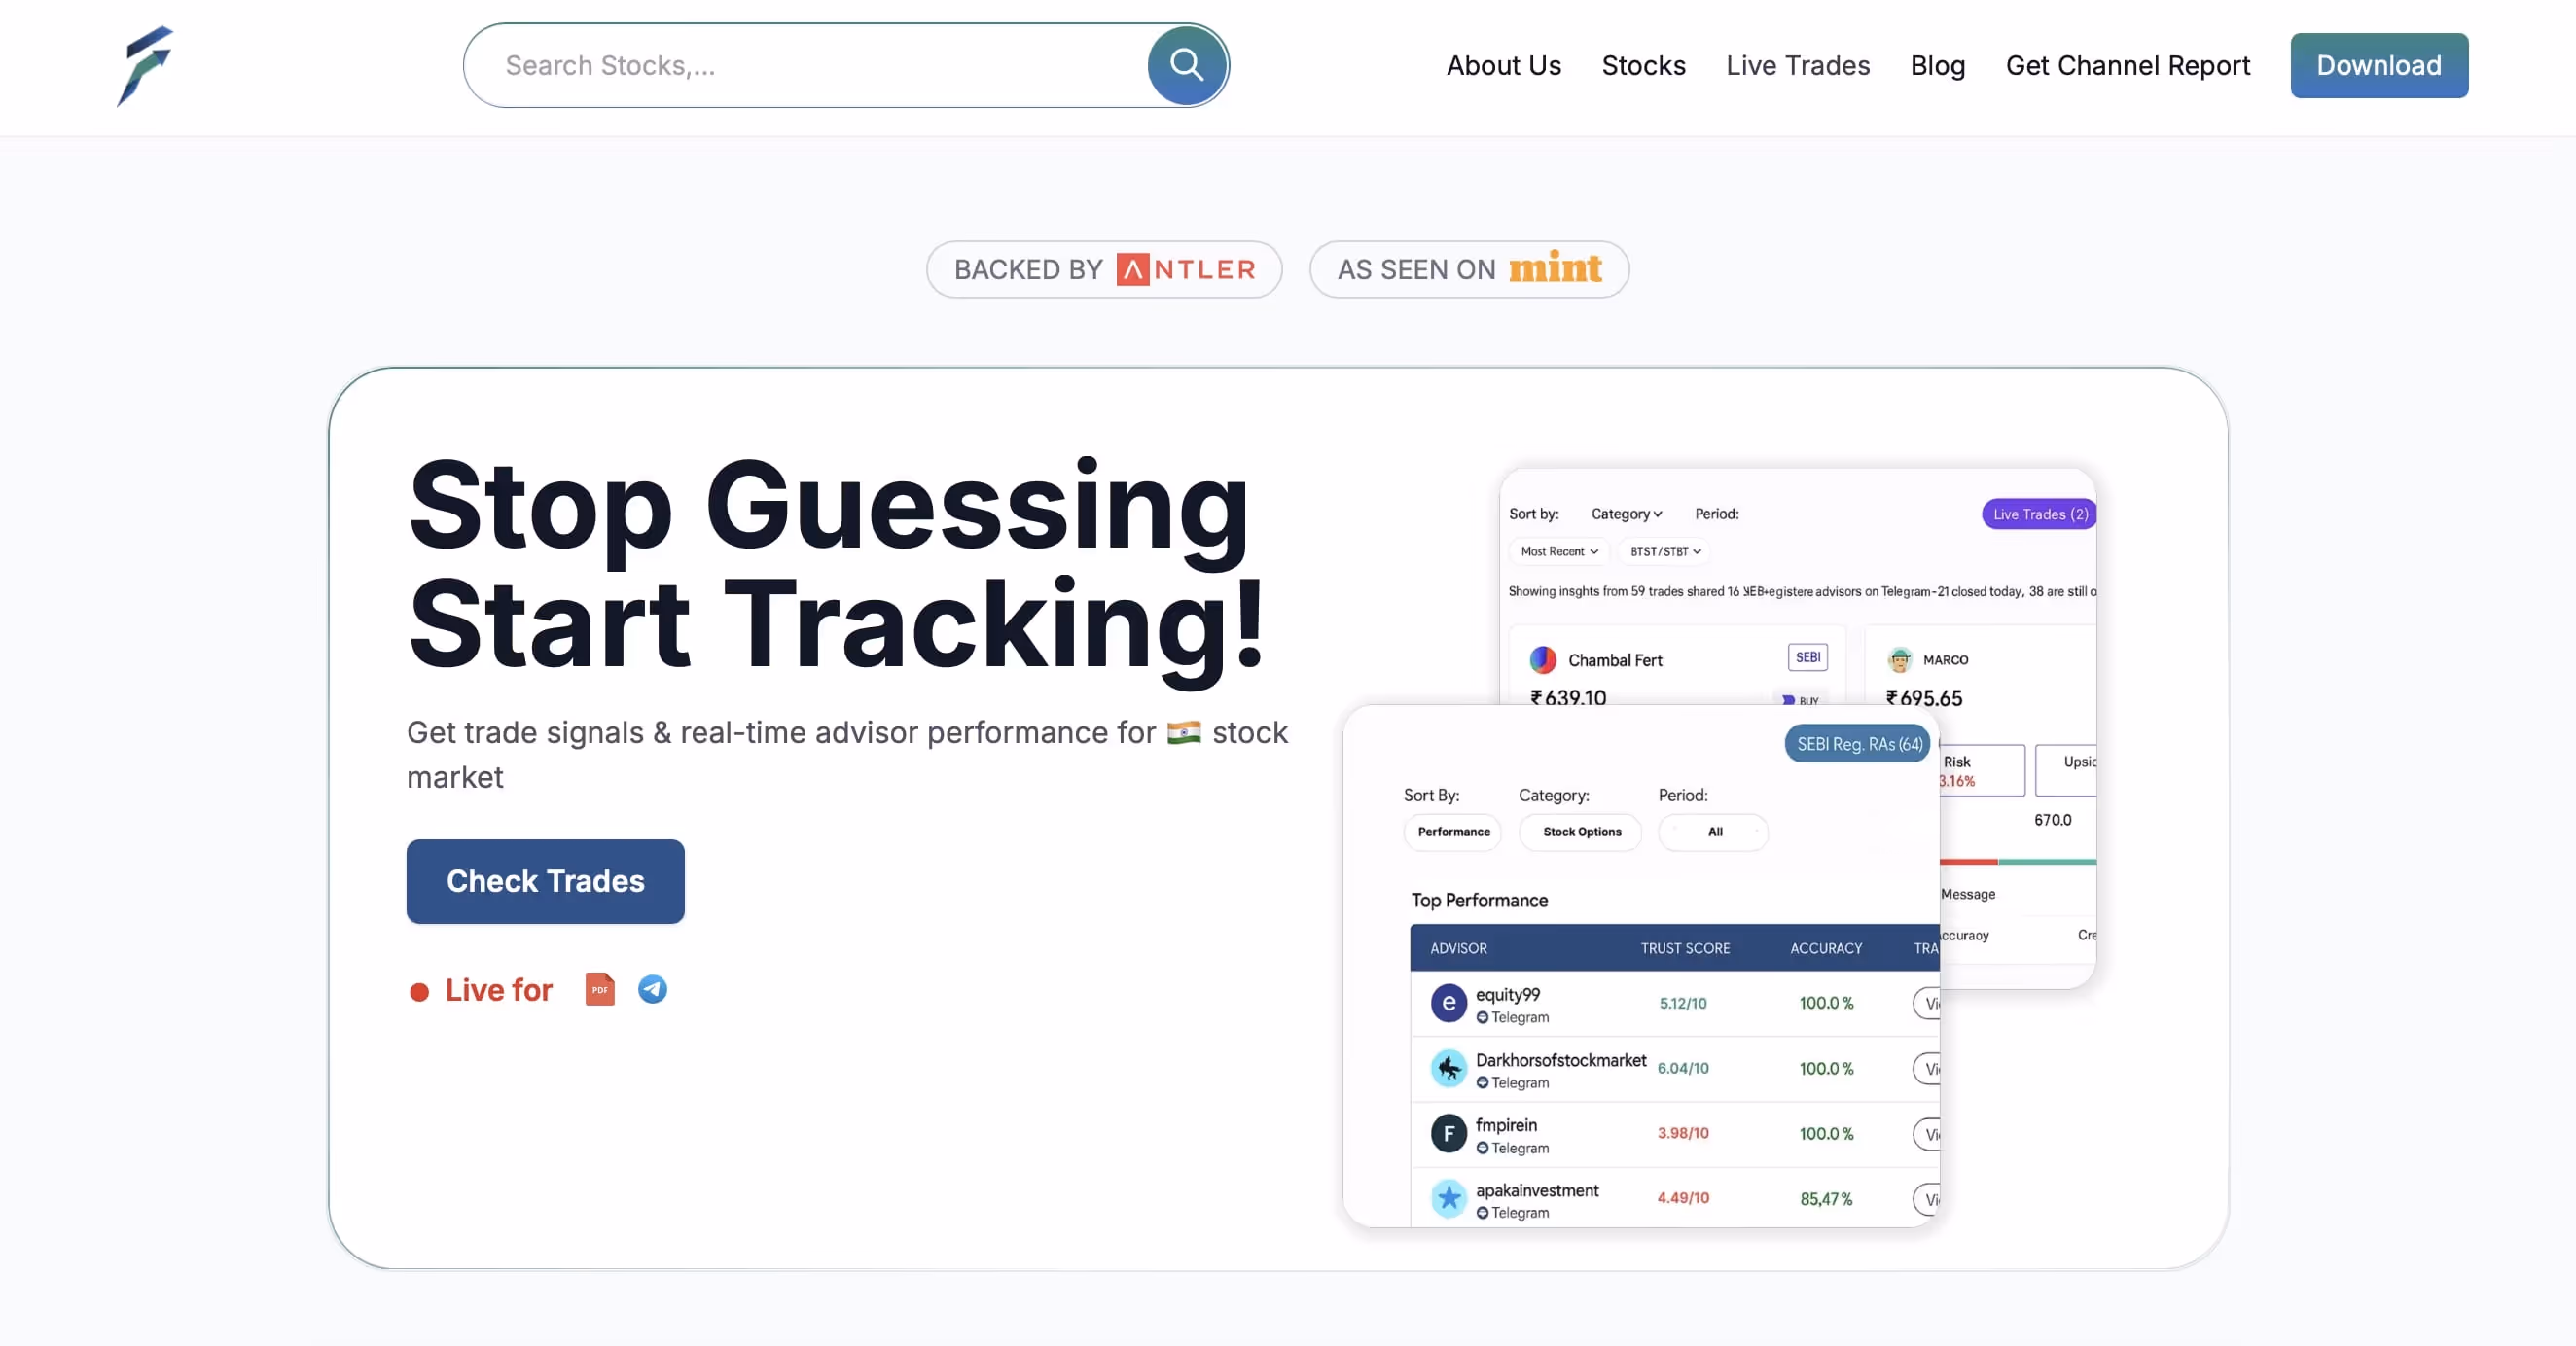Click the PDF file icon
Image resolution: width=2576 pixels, height=1346 pixels.
599,989
